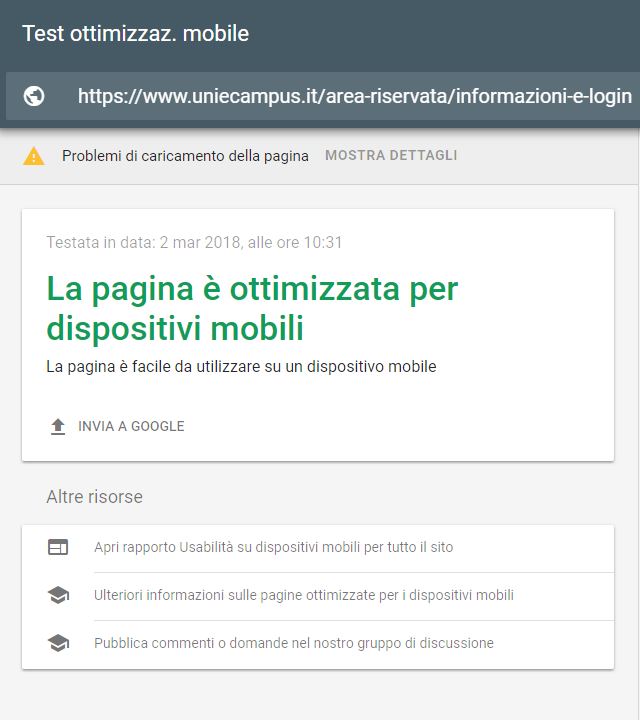Click the upload arrow icon

(x=58, y=427)
